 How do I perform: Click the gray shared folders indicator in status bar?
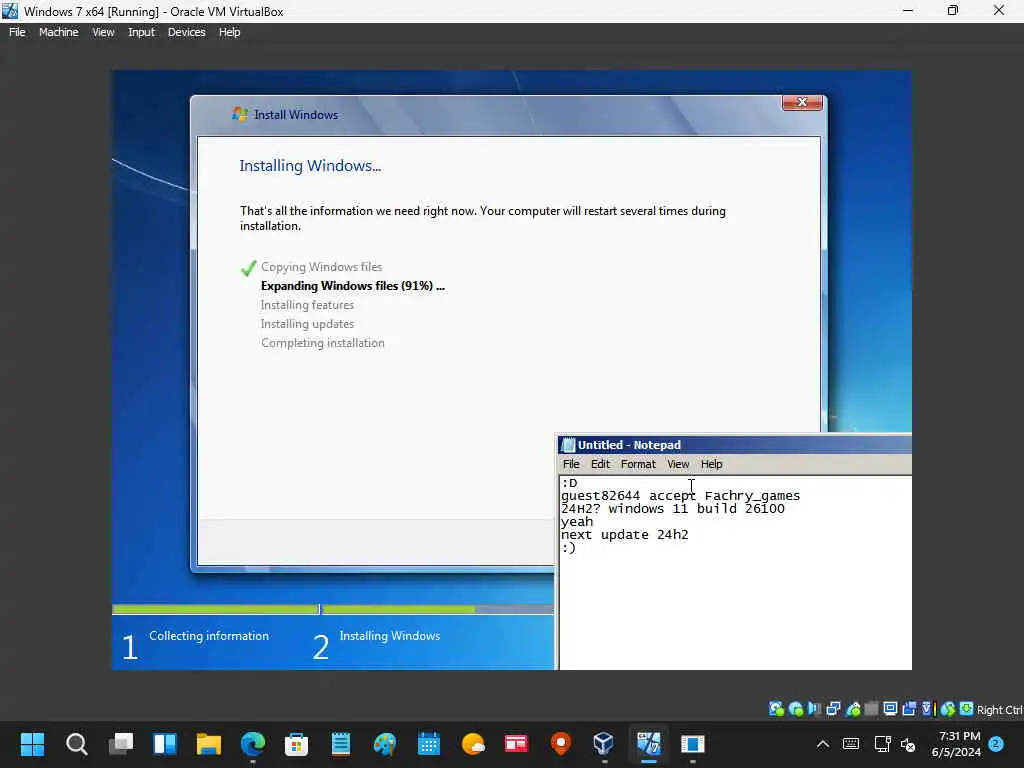coord(871,709)
